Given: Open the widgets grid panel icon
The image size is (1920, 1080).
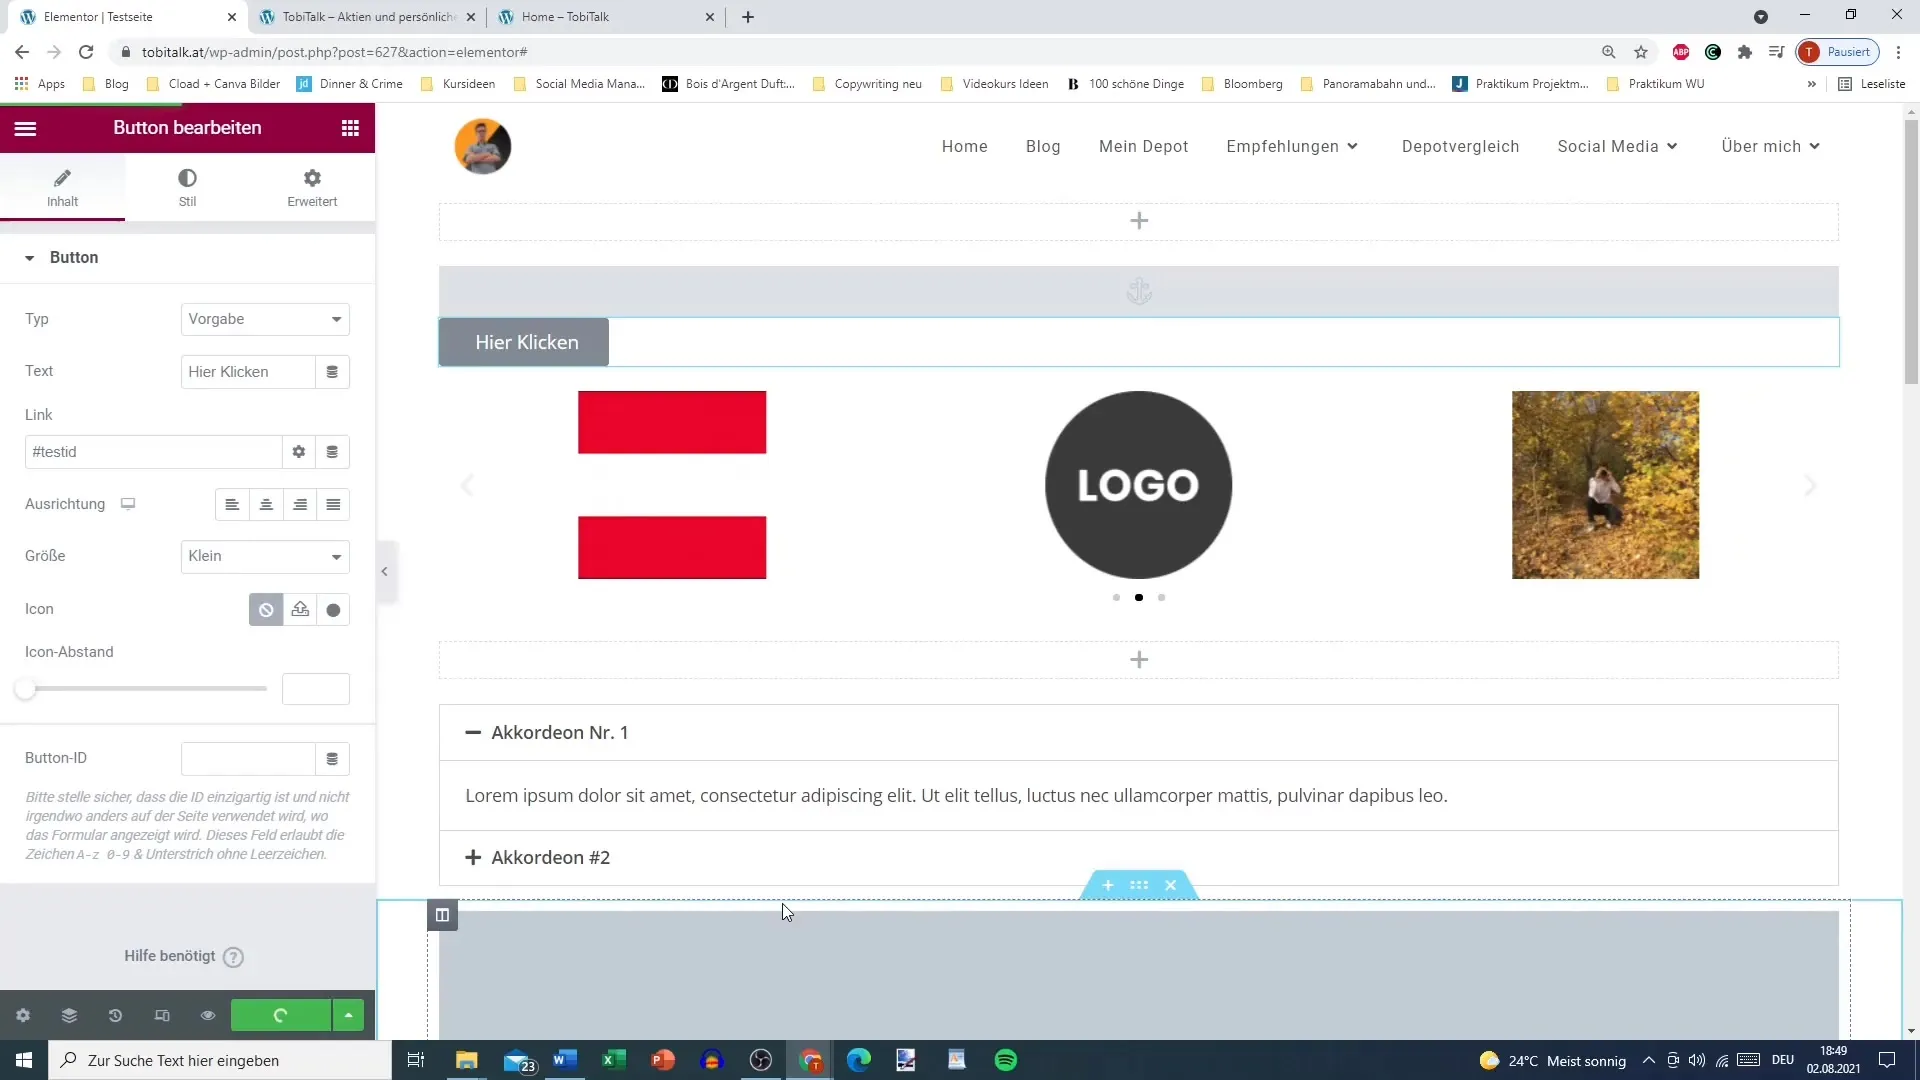Looking at the screenshot, I should (x=350, y=128).
